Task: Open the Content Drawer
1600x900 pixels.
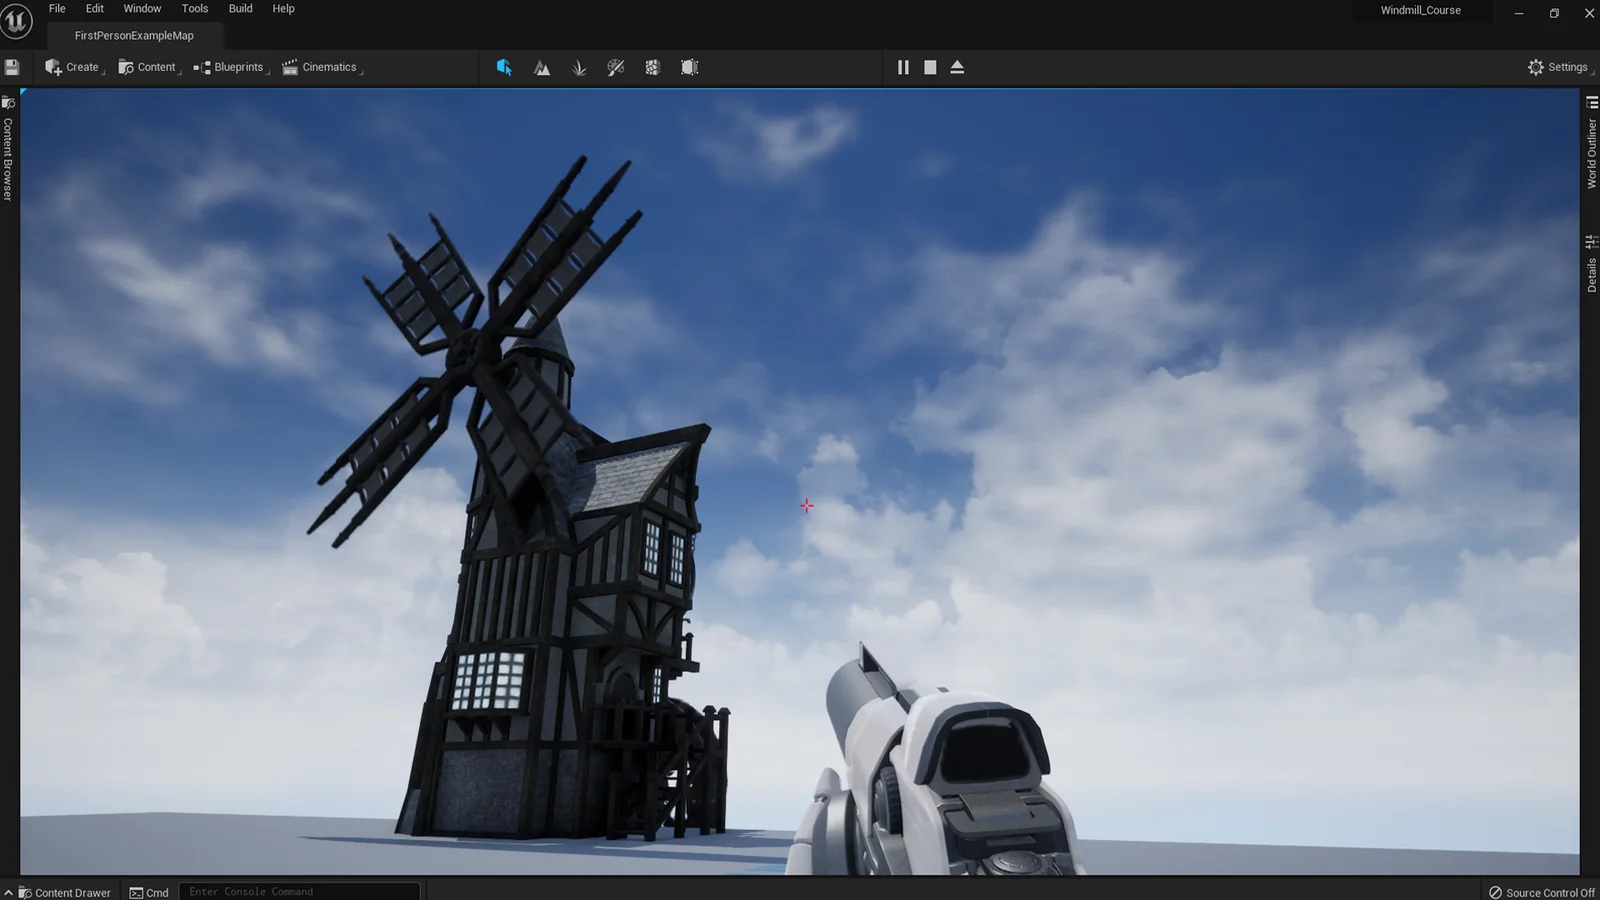Action: tap(63, 891)
